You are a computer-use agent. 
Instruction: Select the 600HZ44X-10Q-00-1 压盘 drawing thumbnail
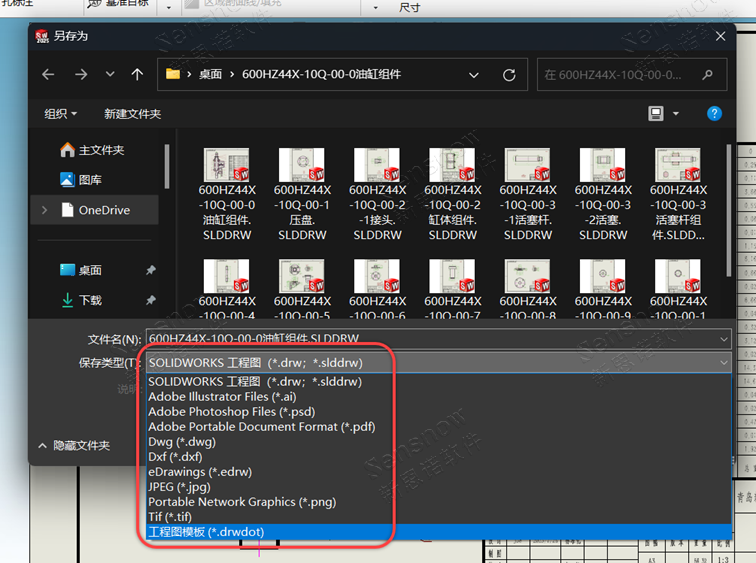[301, 195]
